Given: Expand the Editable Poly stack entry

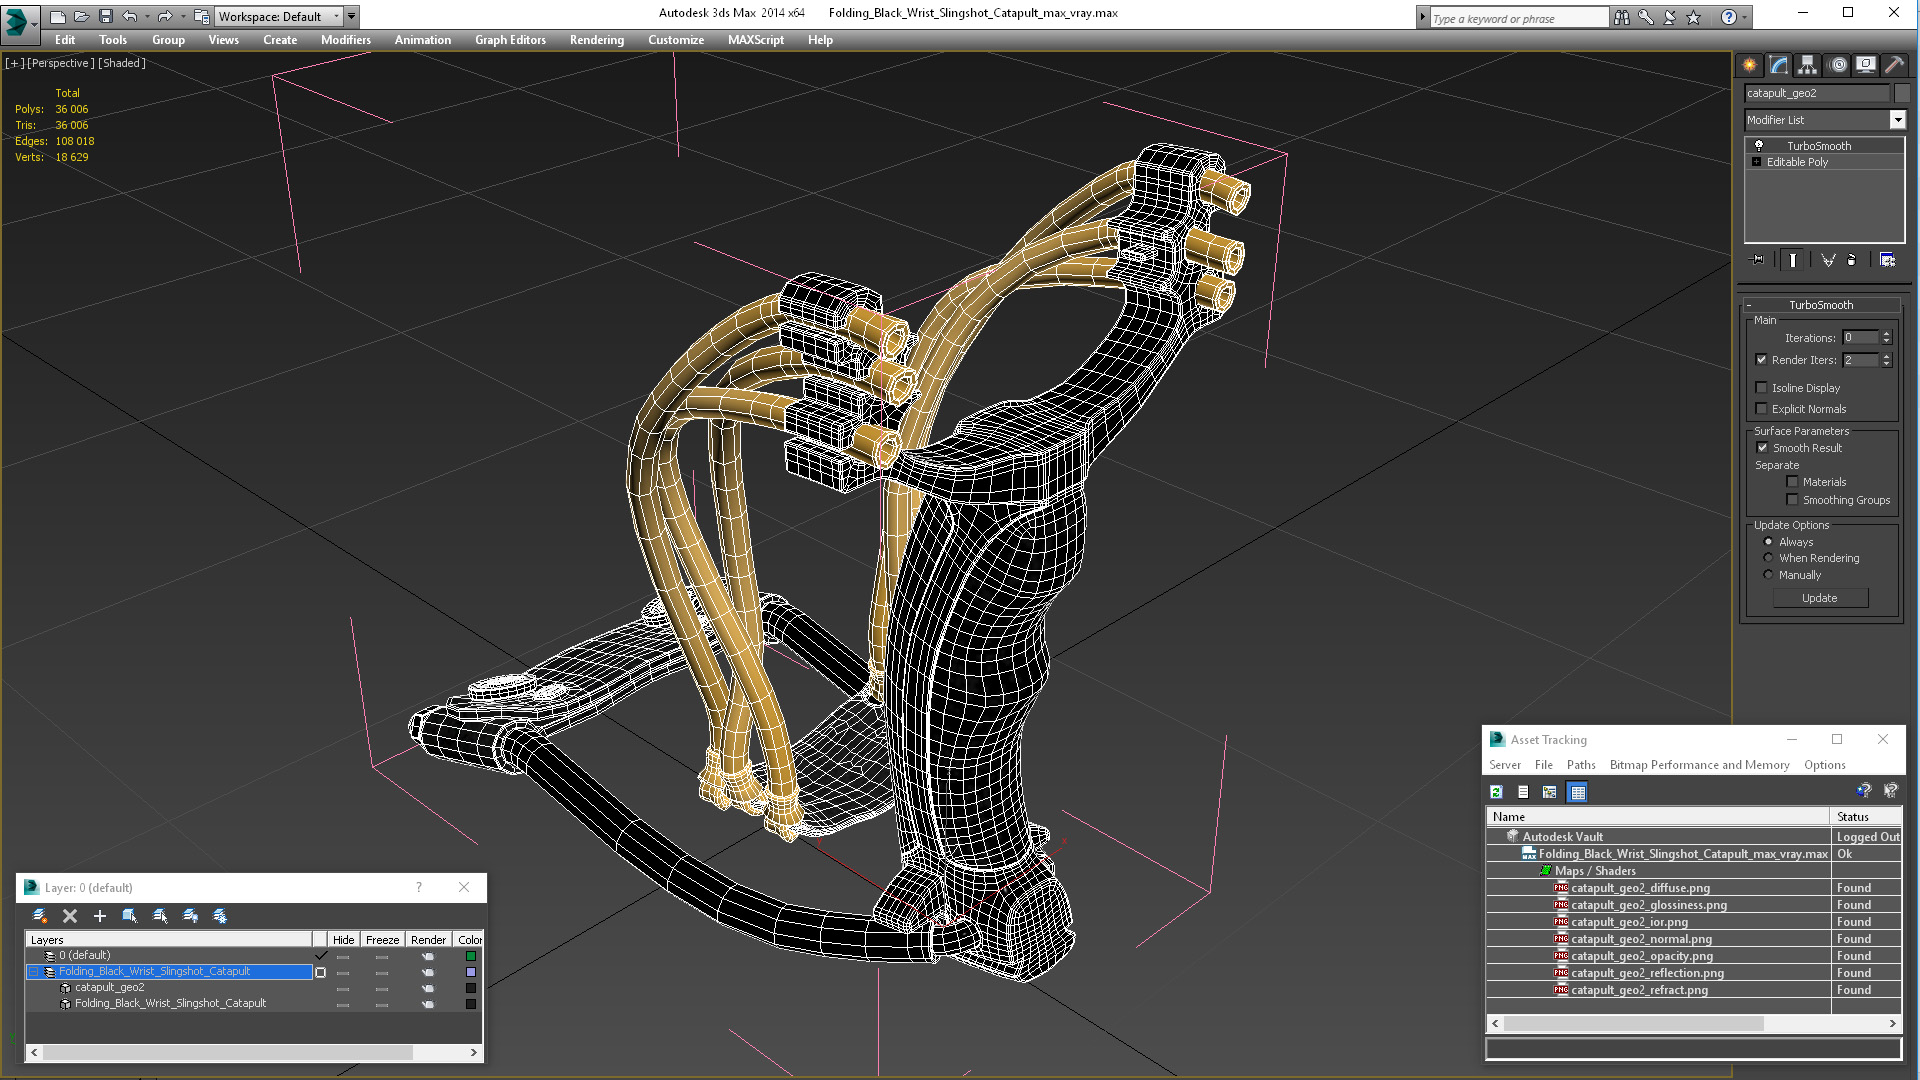Looking at the screenshot, I should [x=1756, y=162].
